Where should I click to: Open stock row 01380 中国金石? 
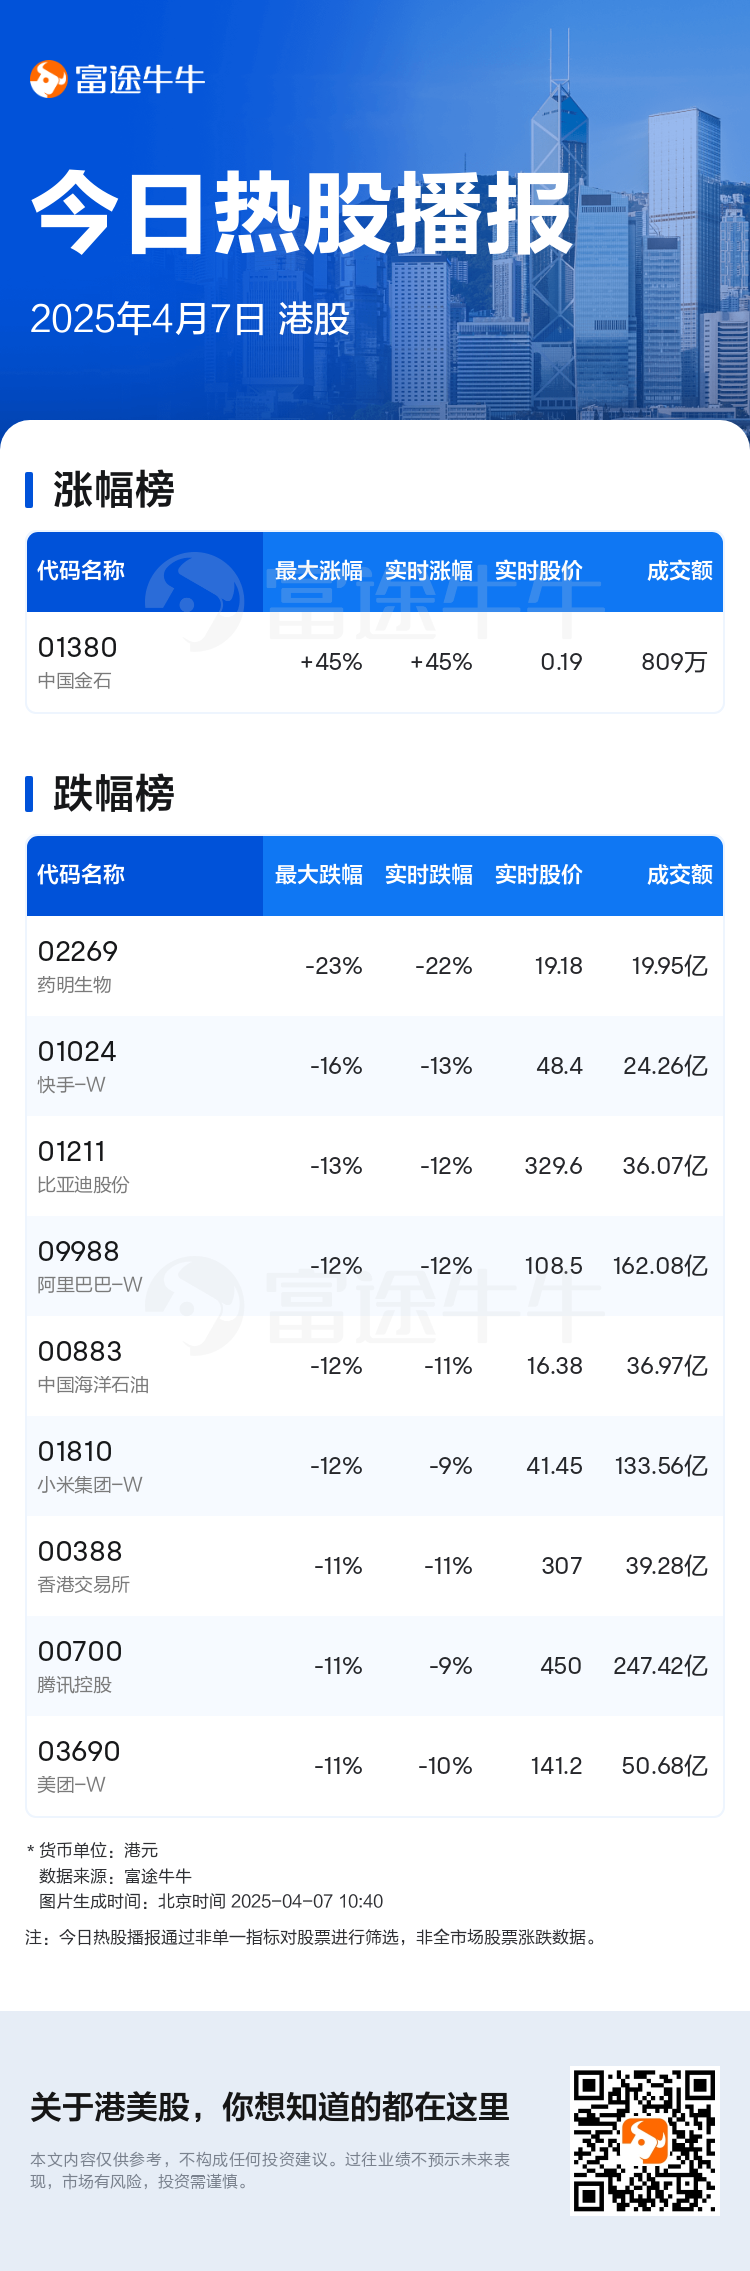click(375, 662)
